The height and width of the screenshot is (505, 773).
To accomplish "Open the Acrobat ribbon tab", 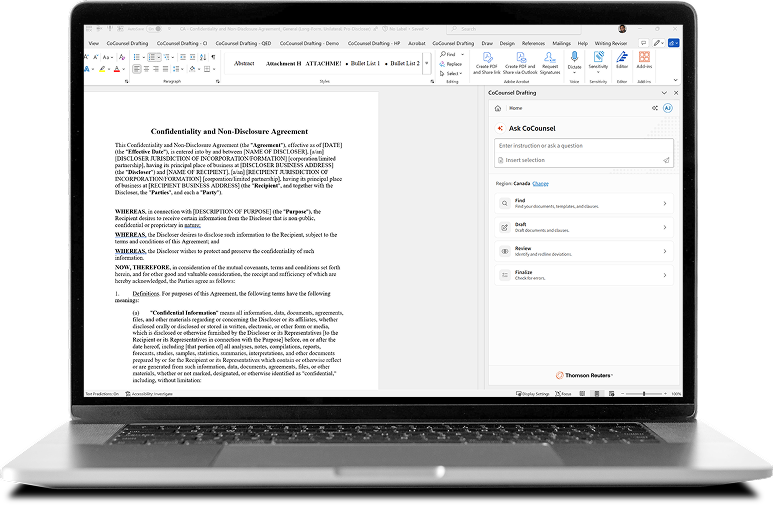I will tap(417, 43).
